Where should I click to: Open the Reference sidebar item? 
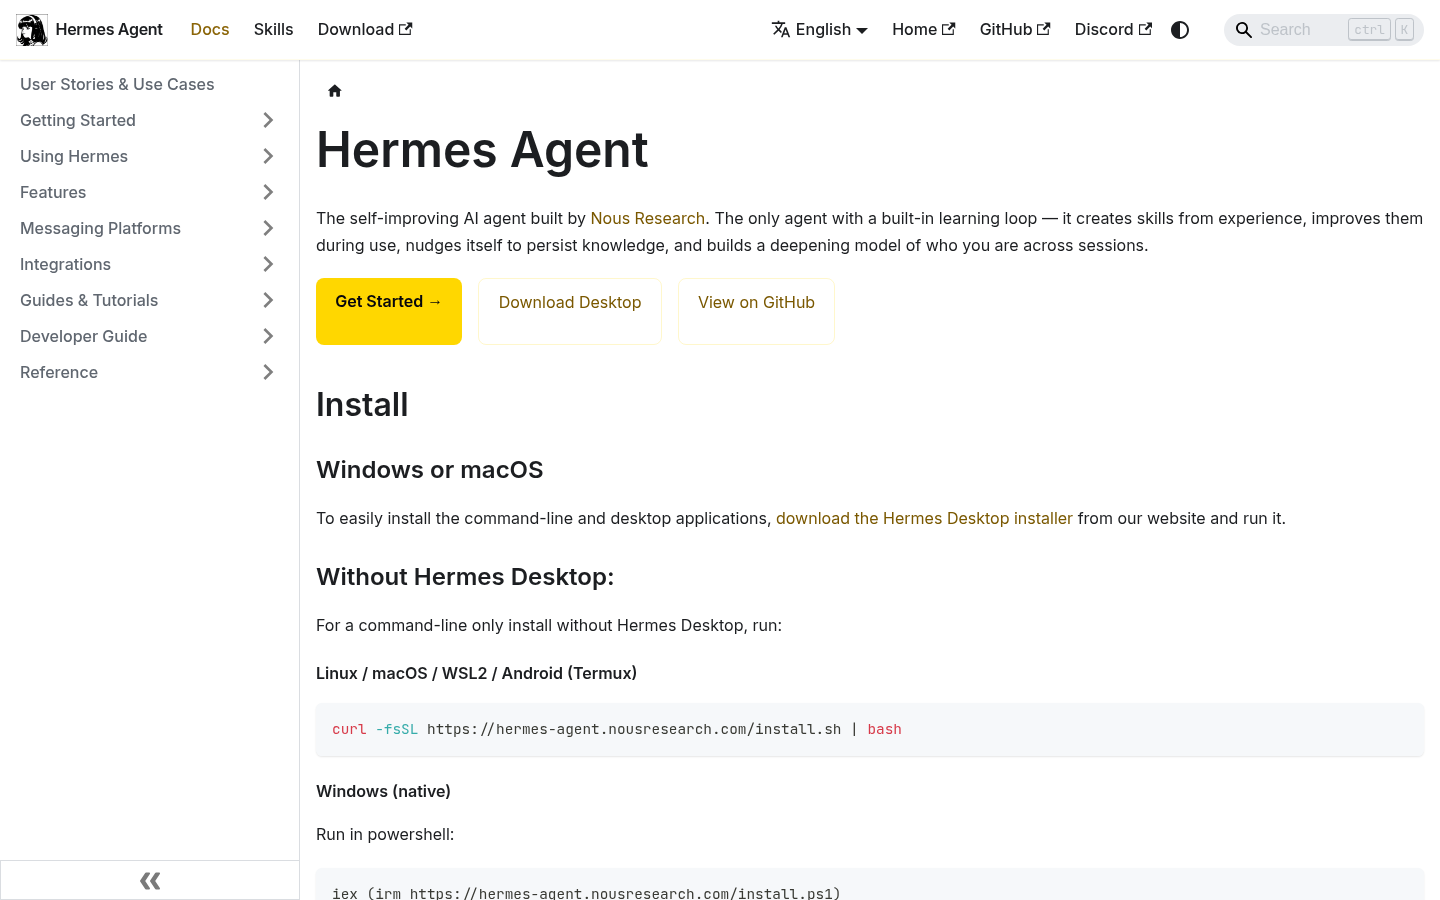(59, 372)
